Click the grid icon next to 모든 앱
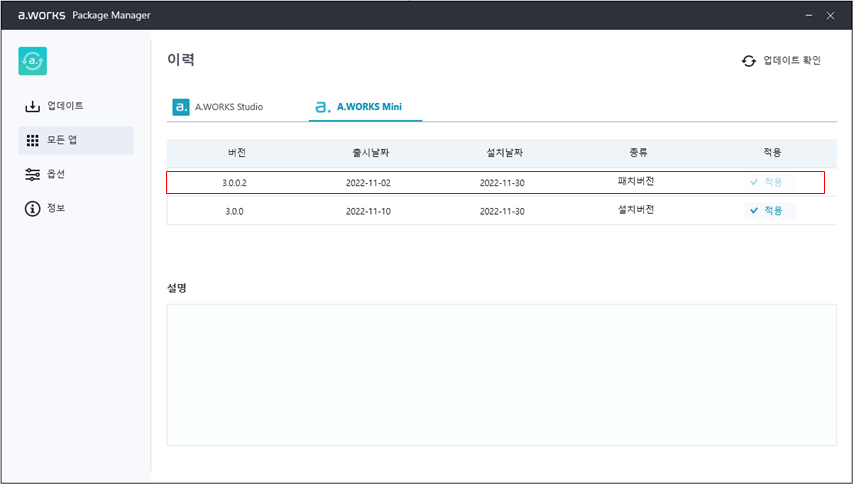Image resolution: width=854 pixels, height=485 pixels. [x=33, y=141]
